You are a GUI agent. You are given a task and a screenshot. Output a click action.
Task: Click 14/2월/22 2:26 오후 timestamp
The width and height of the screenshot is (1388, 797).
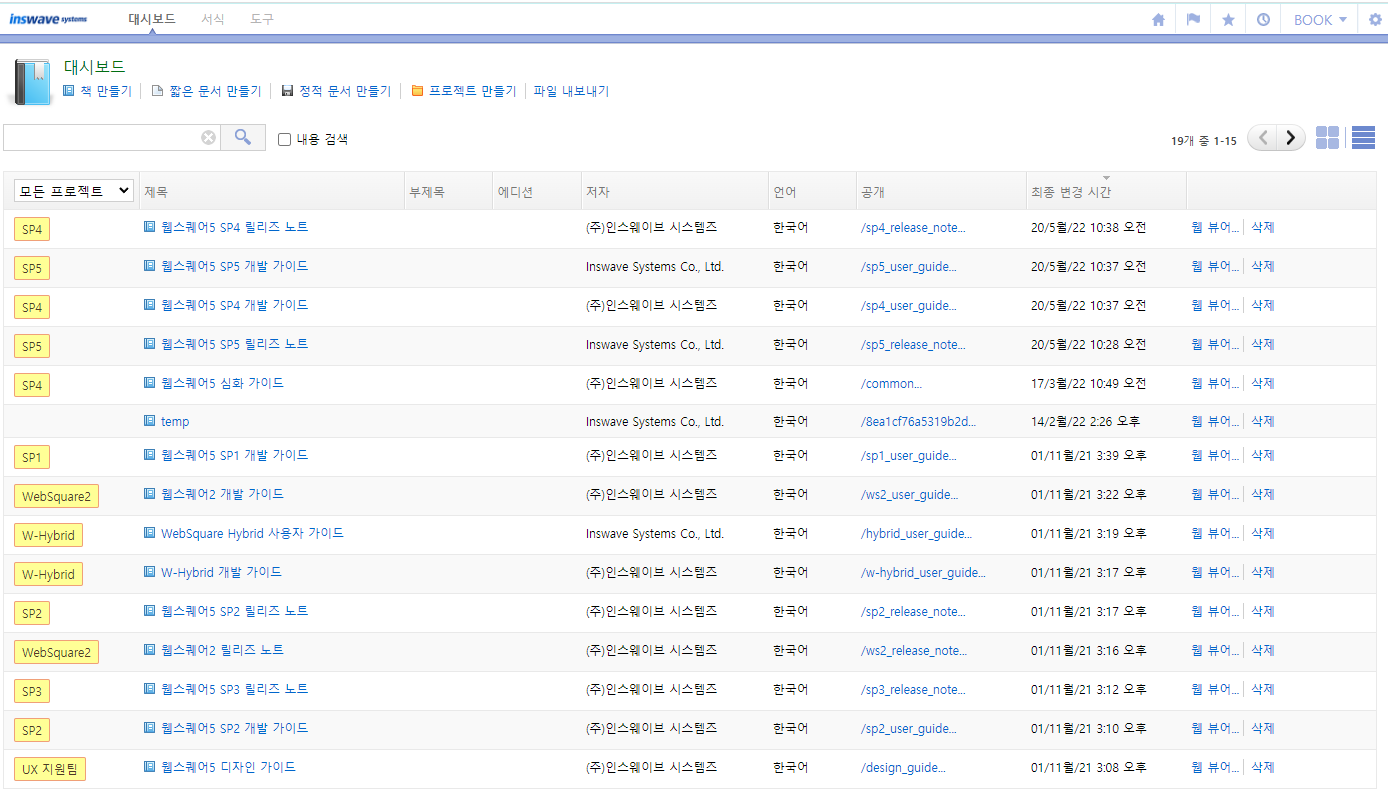[x=1083, y=421]
